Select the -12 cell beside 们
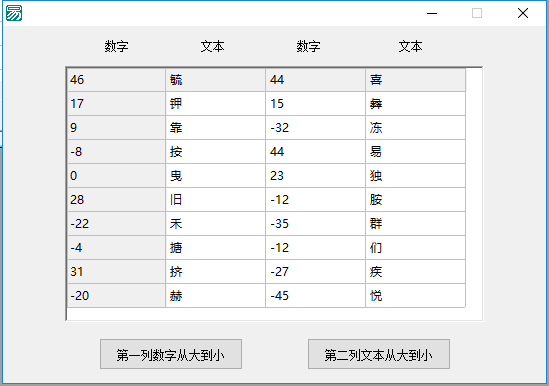Screen dimensions: 549x386 pos(316,248)
